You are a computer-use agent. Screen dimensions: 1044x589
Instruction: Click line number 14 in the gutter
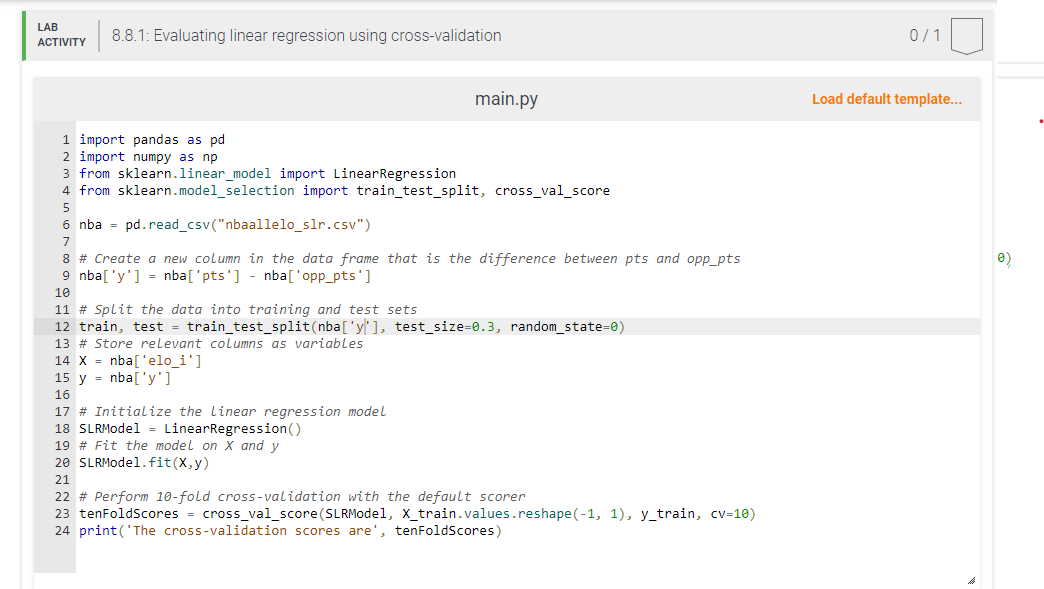(62, 360)
